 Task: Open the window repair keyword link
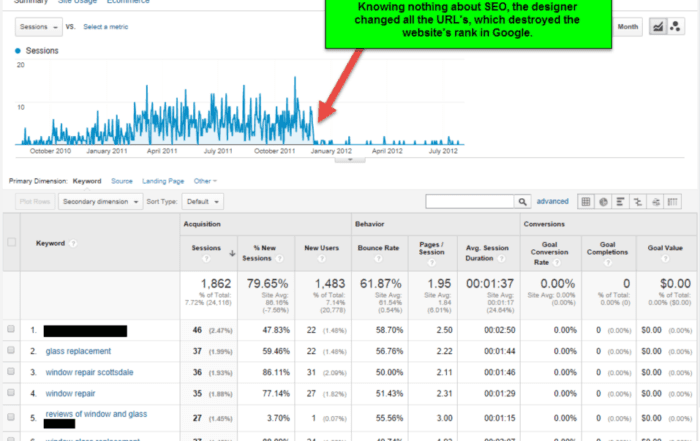click(x=70, y=395)
